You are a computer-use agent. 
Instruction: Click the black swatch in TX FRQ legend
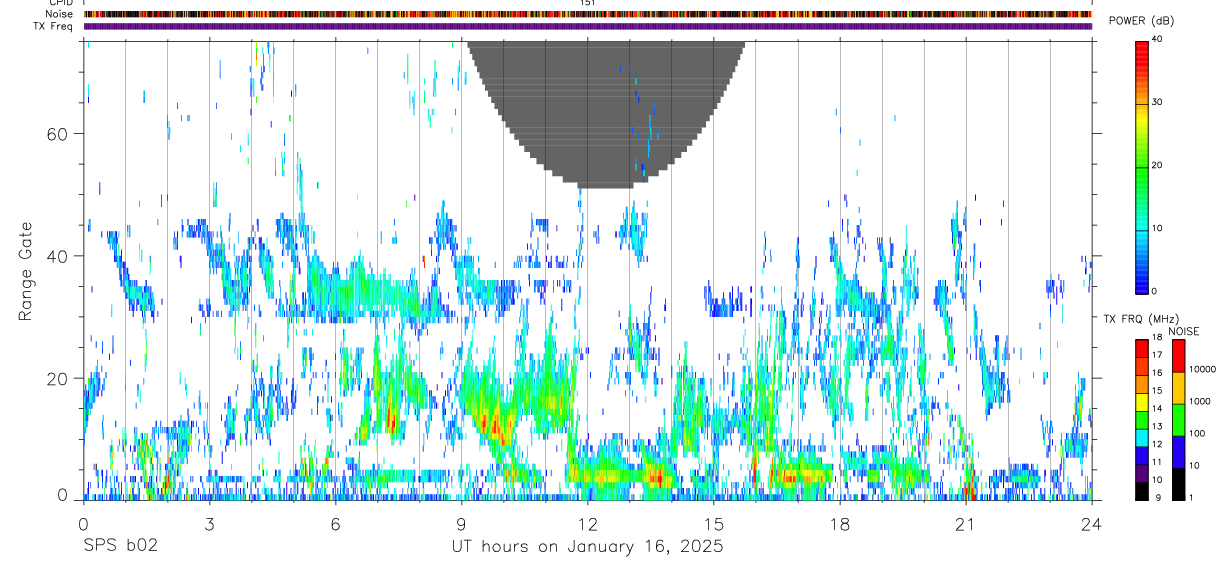tap(1142, 490)
